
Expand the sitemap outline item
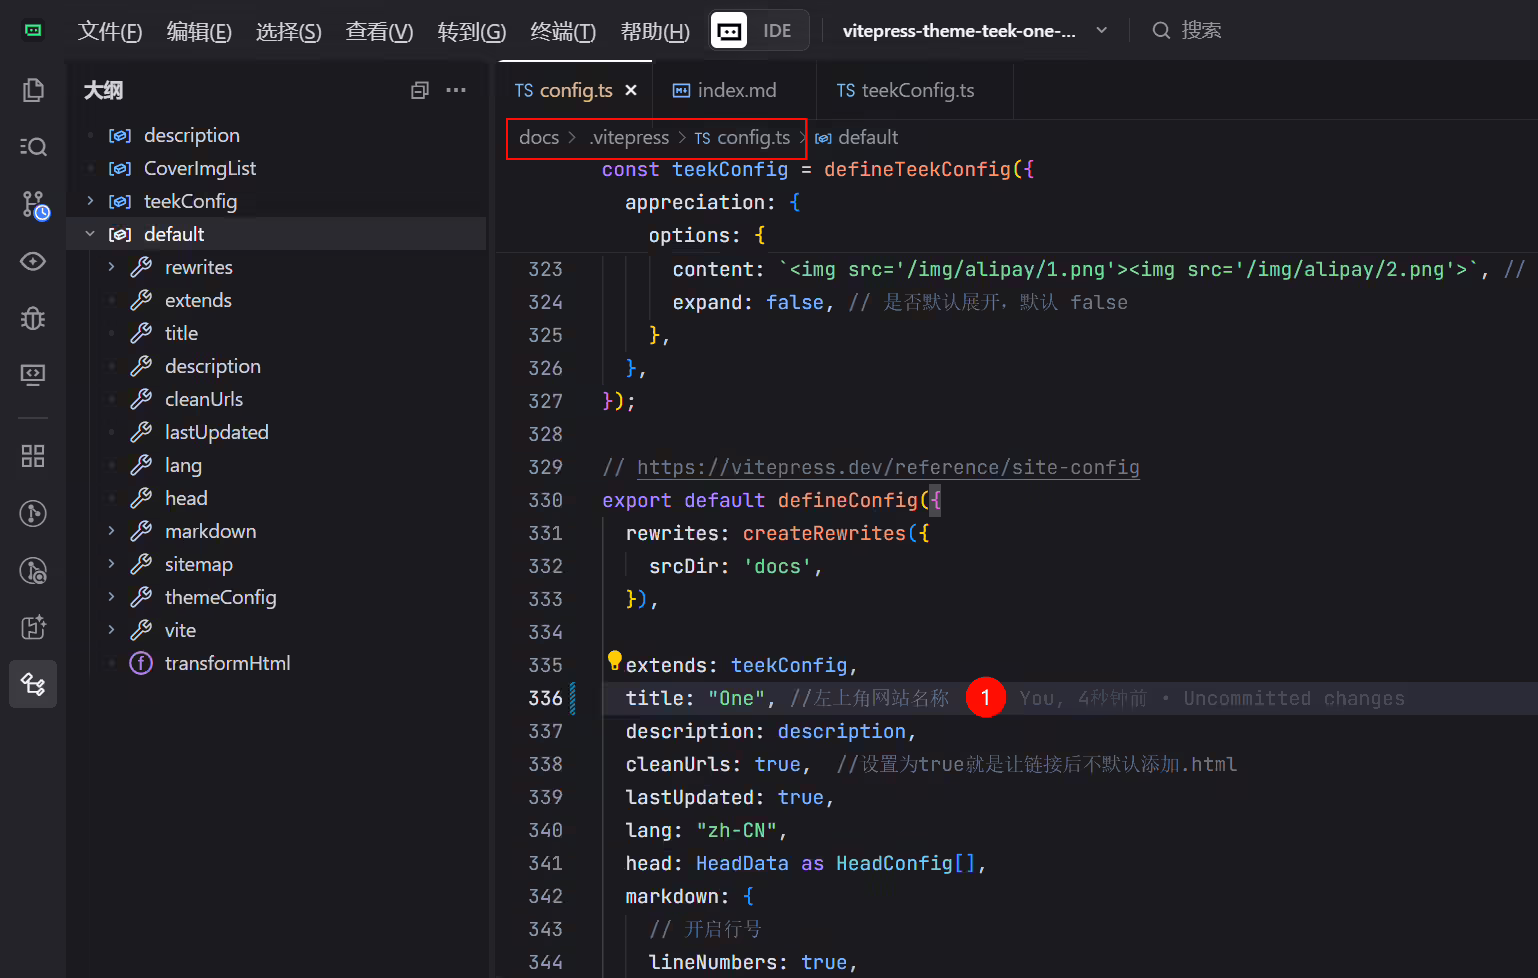[111, 564]
